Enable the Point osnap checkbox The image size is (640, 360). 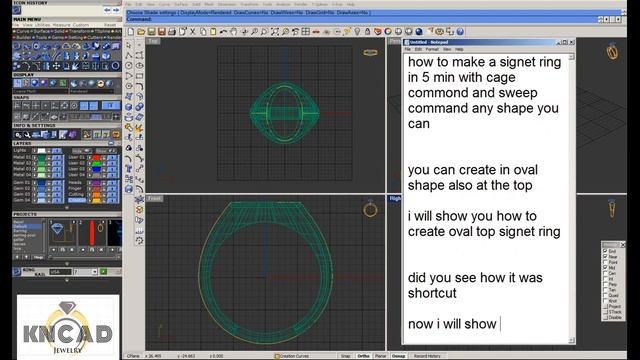point(605,262)
